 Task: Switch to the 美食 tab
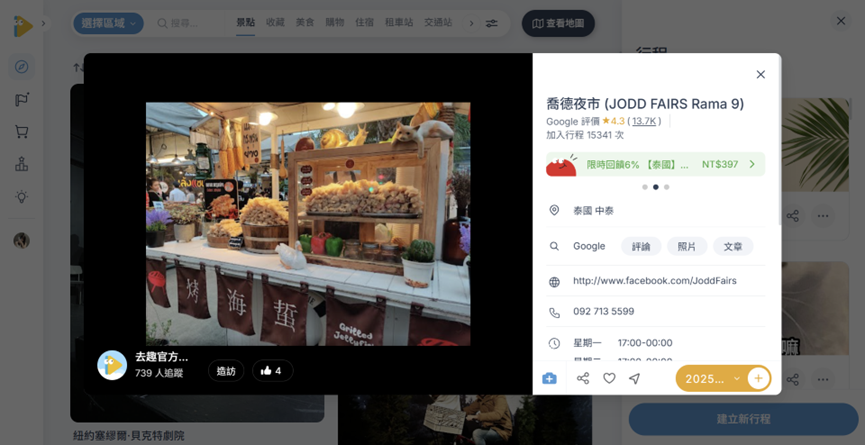pos(305,23)
